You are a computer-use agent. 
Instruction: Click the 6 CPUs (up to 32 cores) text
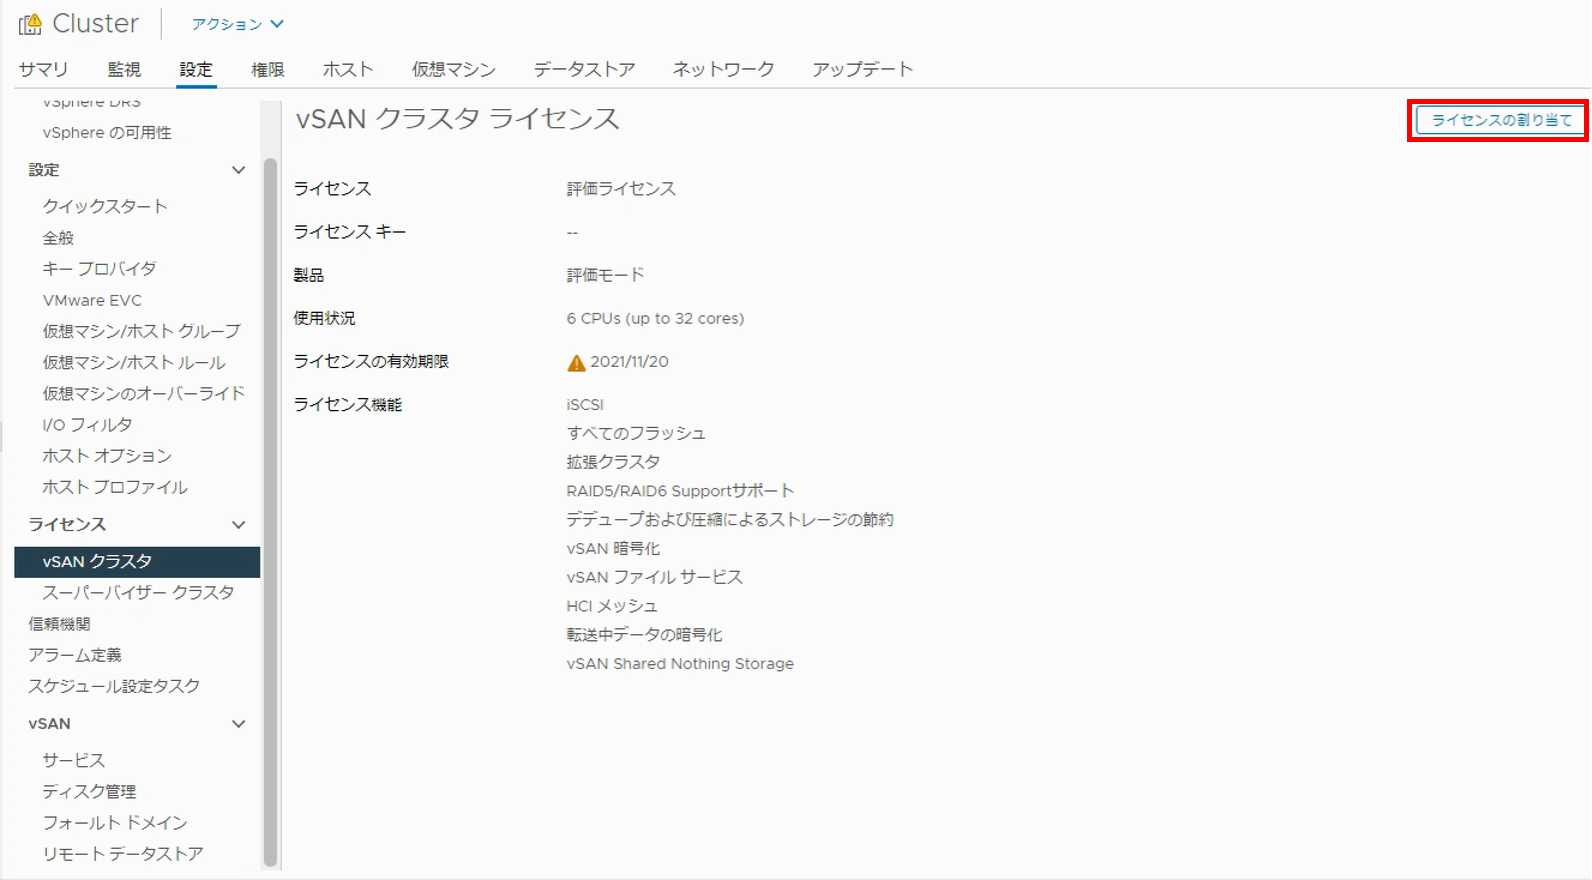[655, 319]
